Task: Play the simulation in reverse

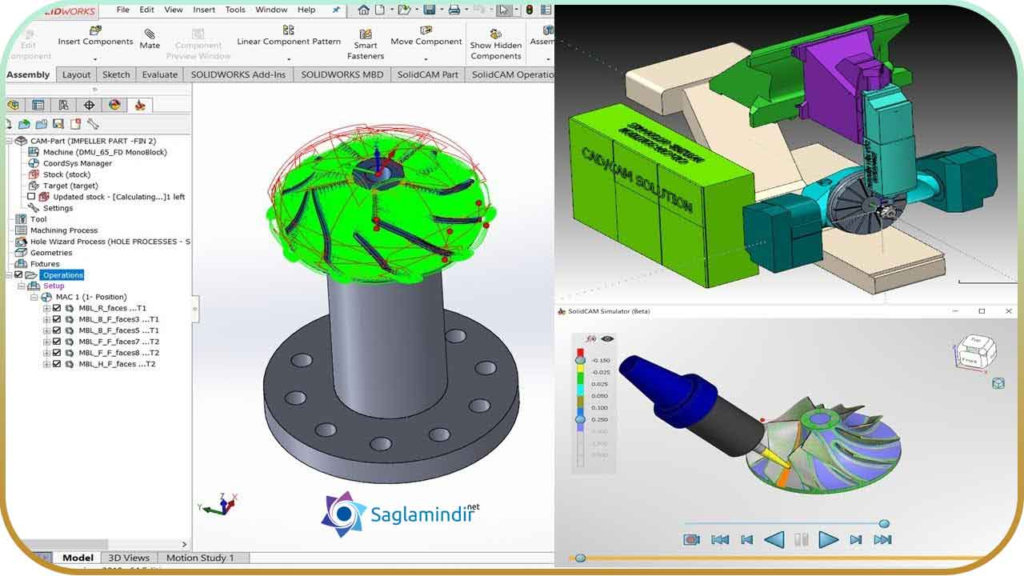Action: pos(775,539)
